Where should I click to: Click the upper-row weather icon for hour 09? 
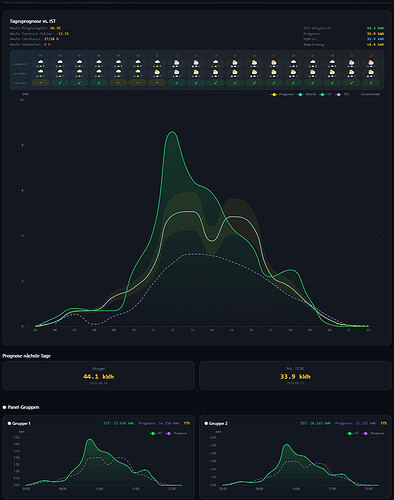click(x=118, y=62)
